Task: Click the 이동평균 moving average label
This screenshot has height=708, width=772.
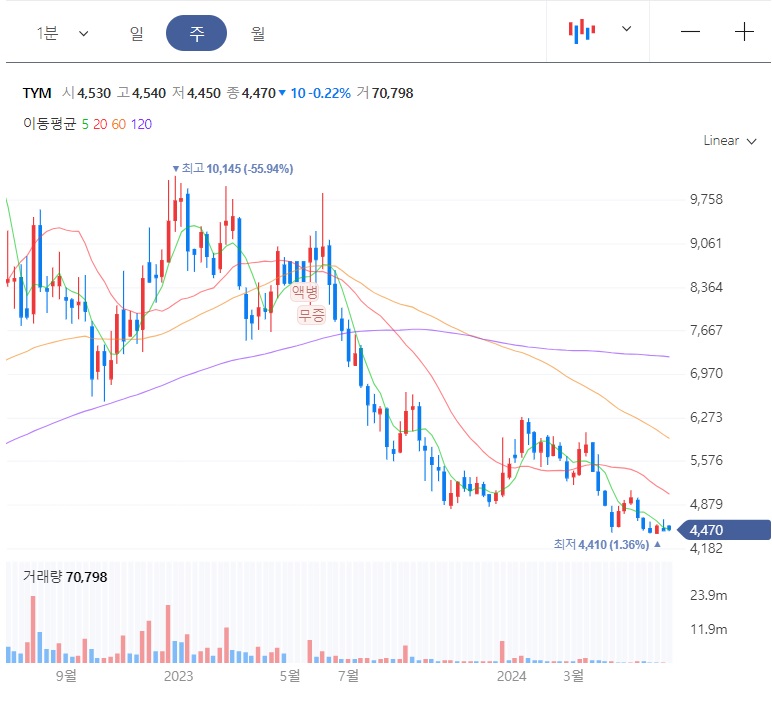Action: [49, 124]
